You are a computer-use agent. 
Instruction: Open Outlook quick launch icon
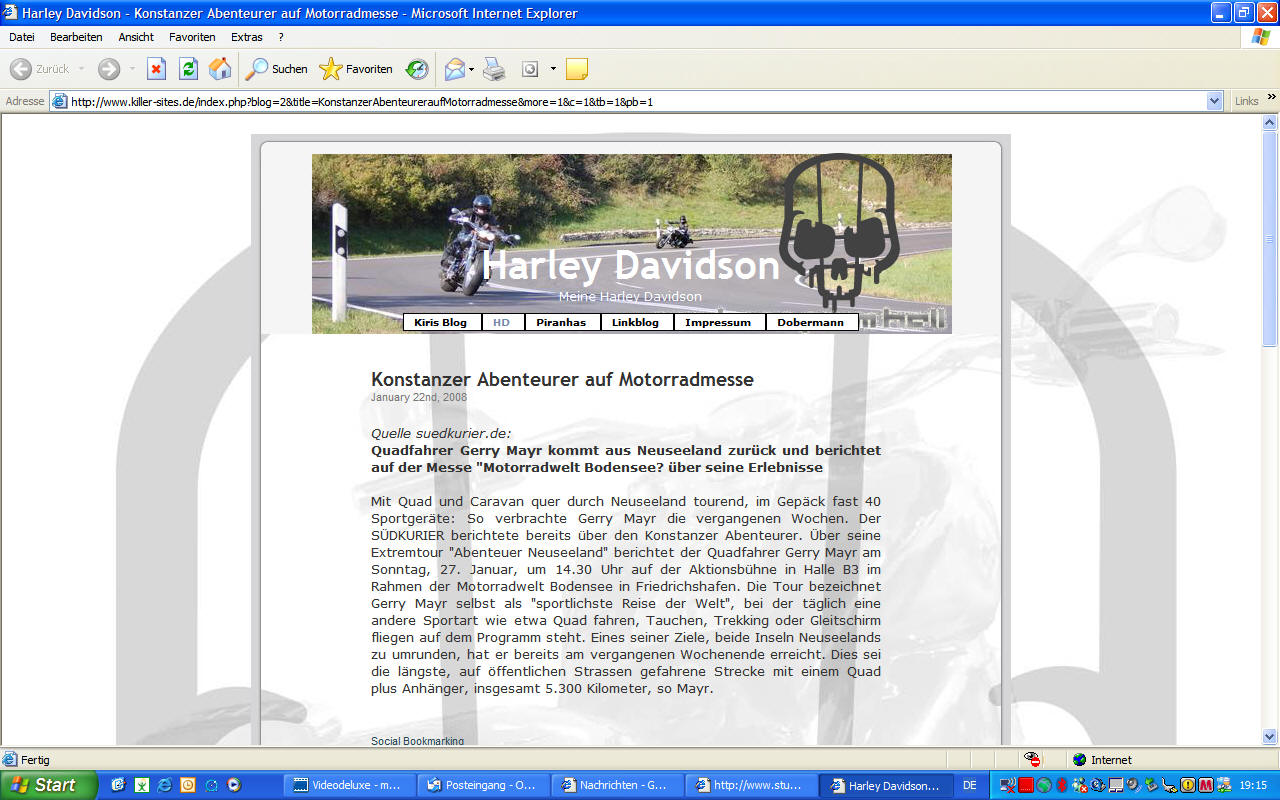118,785
